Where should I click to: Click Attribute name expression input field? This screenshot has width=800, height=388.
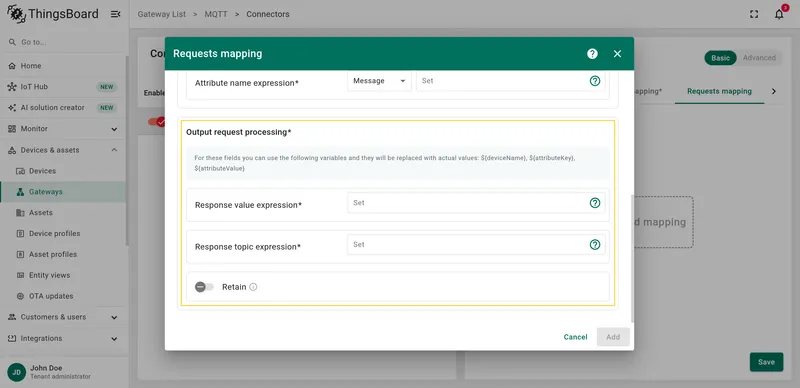502,81
